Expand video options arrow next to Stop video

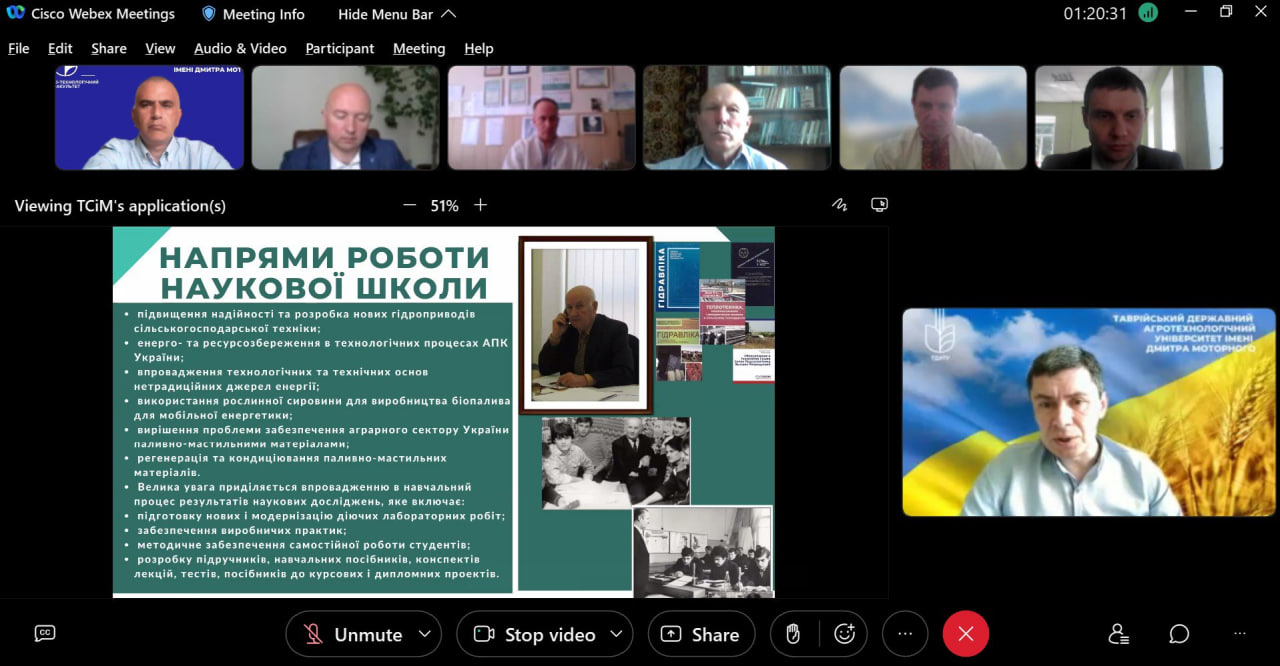point(616,634)
